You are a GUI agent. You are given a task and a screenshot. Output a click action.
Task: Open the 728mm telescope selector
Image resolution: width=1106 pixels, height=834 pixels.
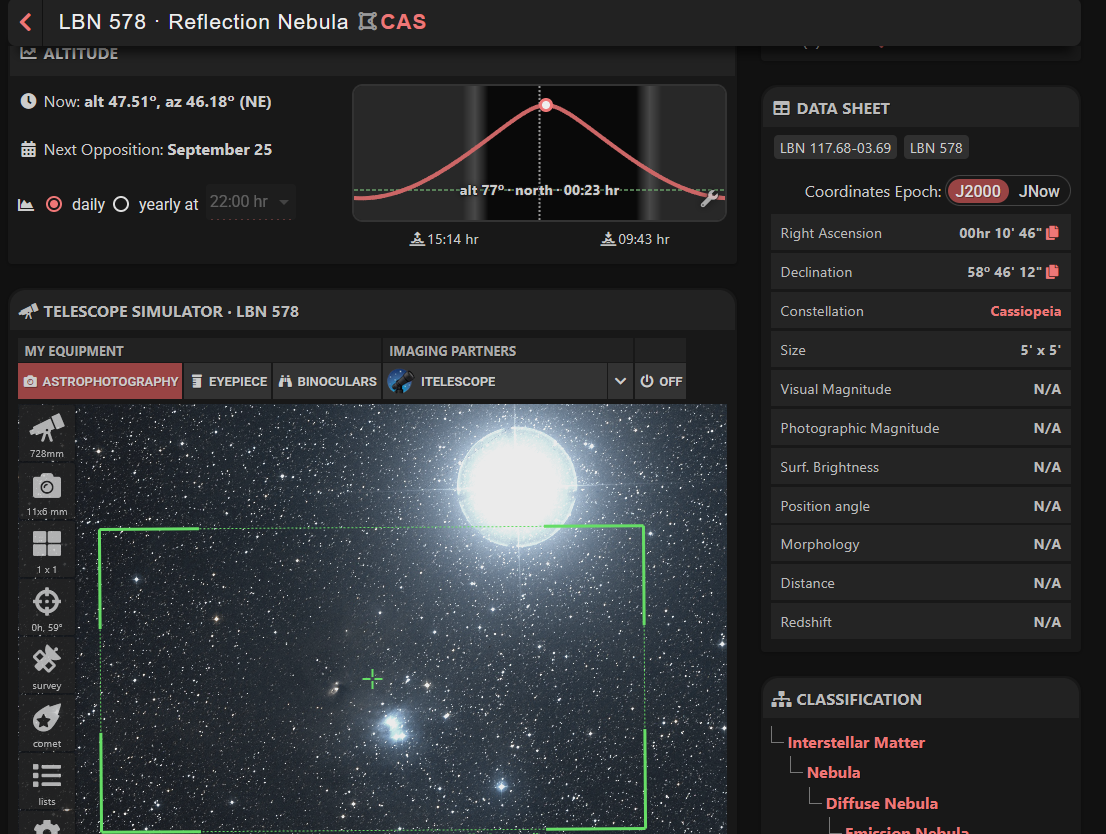coord(47,434)
